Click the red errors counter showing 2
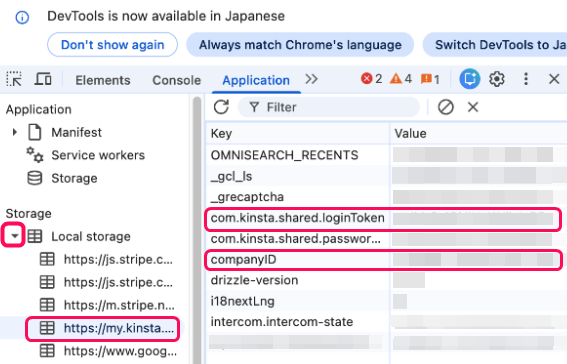This screenshot has width=567, height=364. click(x=371, y=79)
